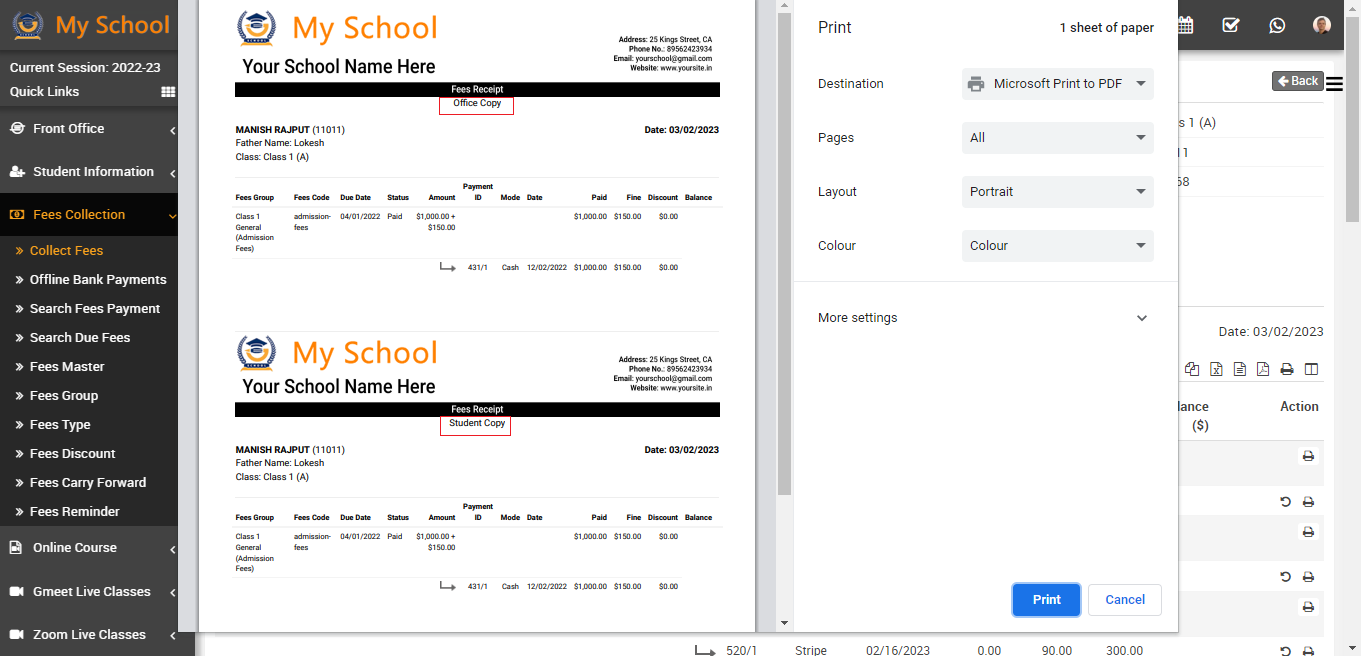Click the Back button
The width and height of the screenshot is (1361, 656).
click(x=1298, y=81)
